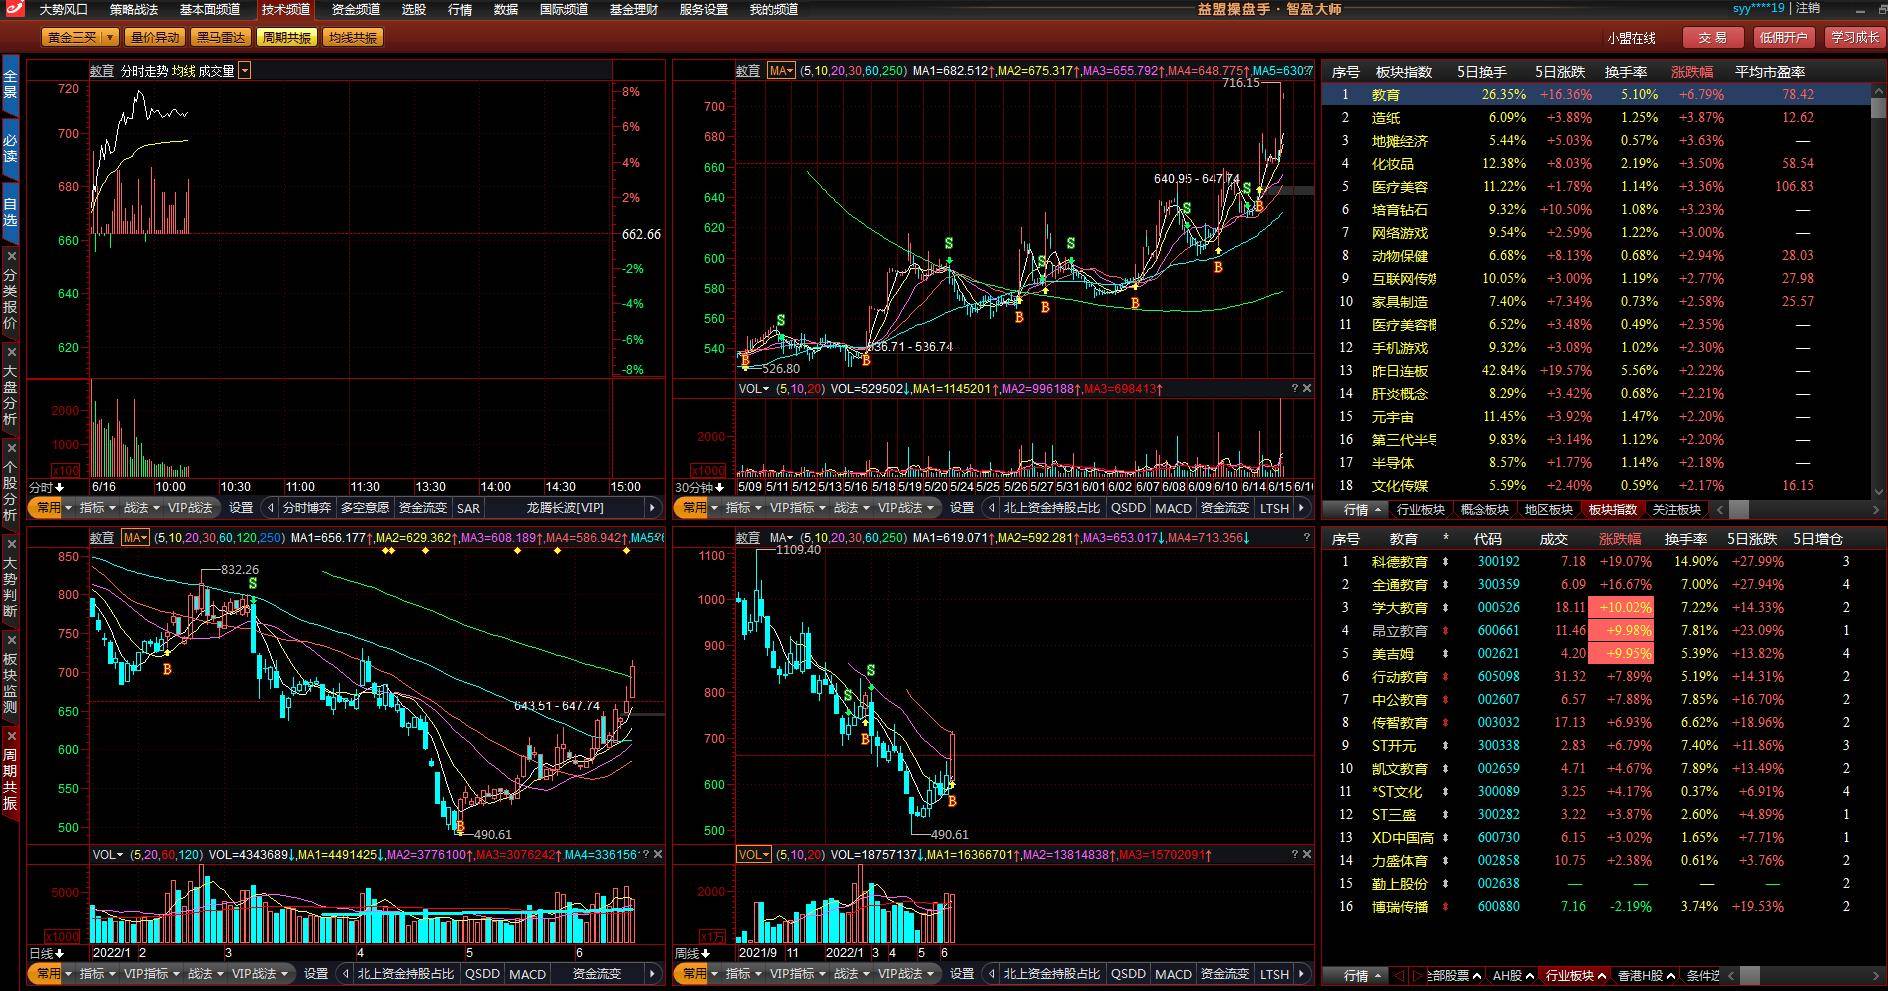Click marker icon next to 科德教育
Screen dimensions: 1888x991
[x=1445, y=562]
